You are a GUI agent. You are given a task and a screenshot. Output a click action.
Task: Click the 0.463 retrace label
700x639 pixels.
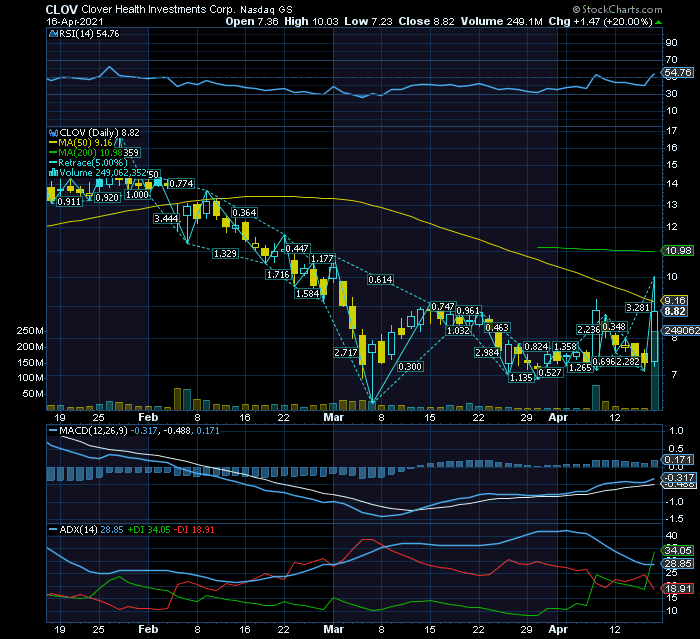(x=497, y=327)
